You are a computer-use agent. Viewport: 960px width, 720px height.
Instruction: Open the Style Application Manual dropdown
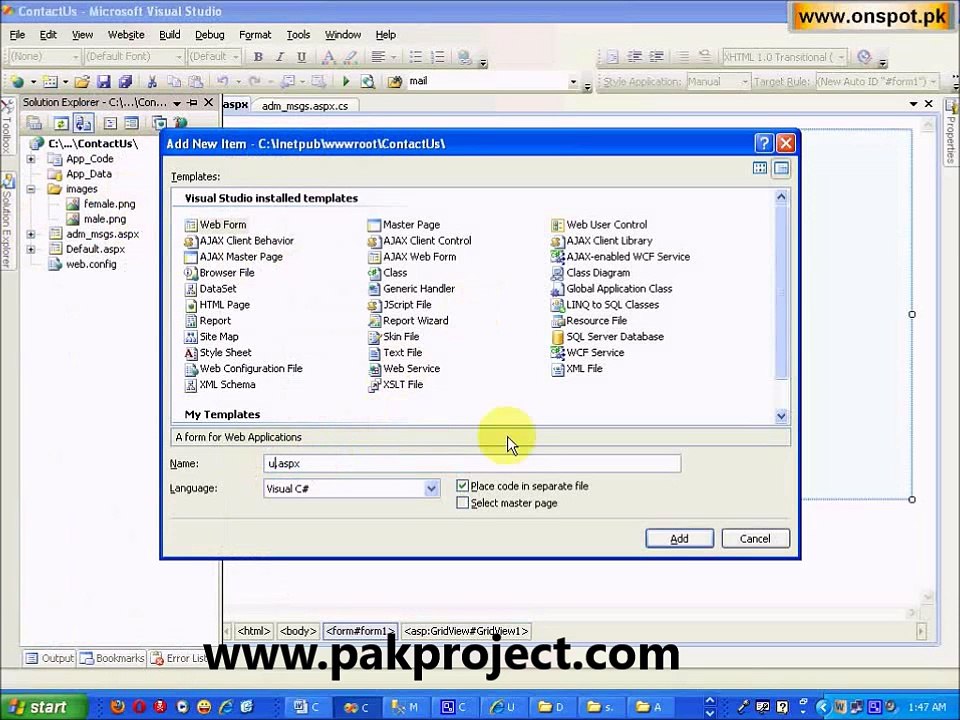[744, 81]
